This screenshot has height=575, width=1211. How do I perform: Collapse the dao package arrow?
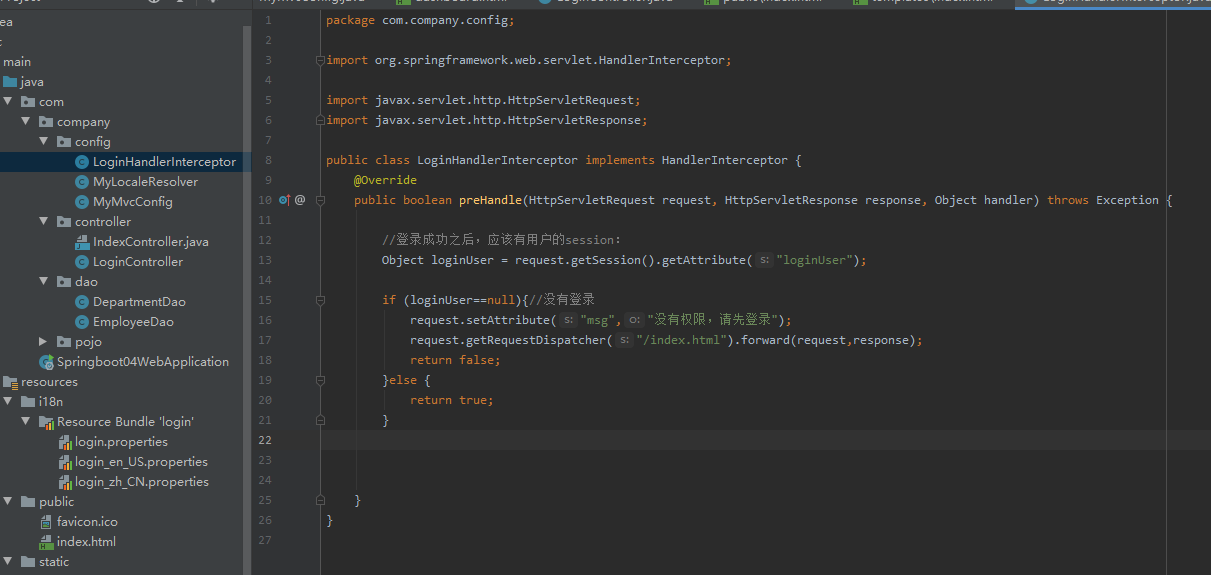[44, 282]
